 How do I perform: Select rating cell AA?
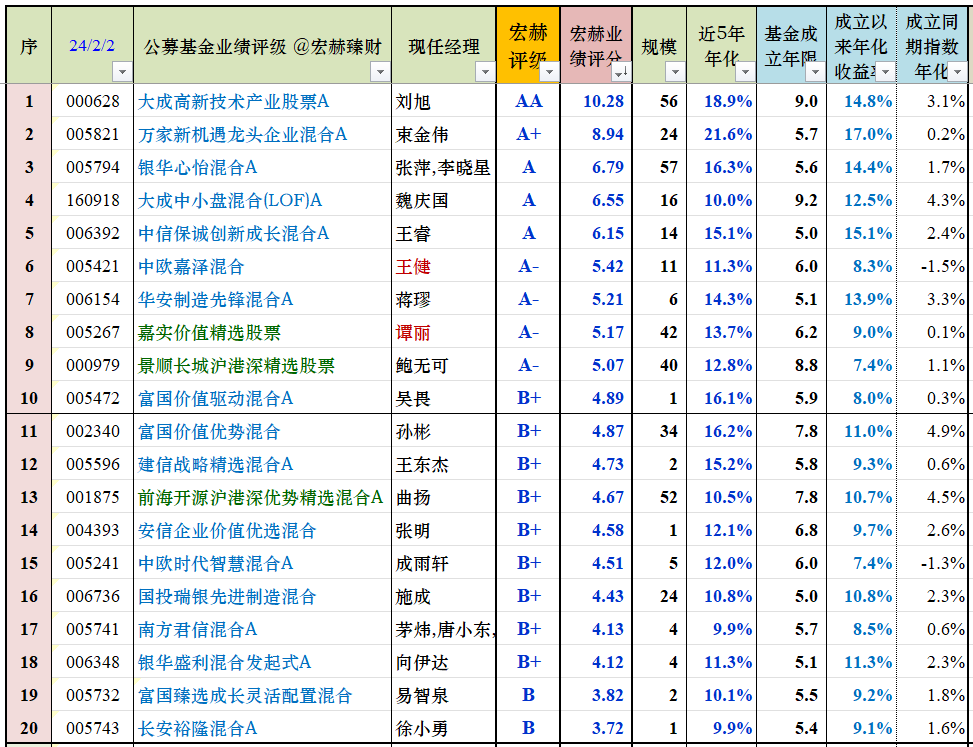[529, 102]
